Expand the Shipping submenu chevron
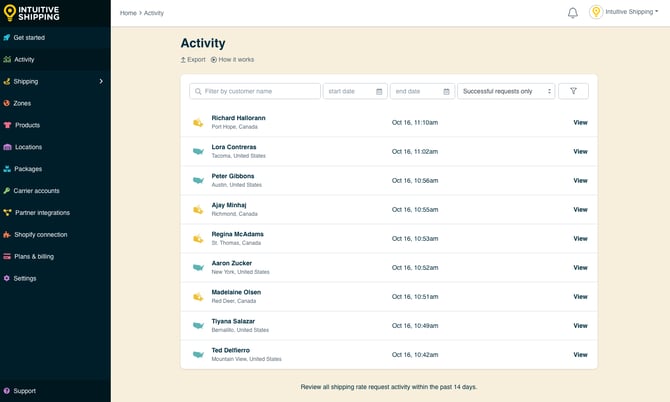This screenshot has height=402, width=670. point(101,81)
